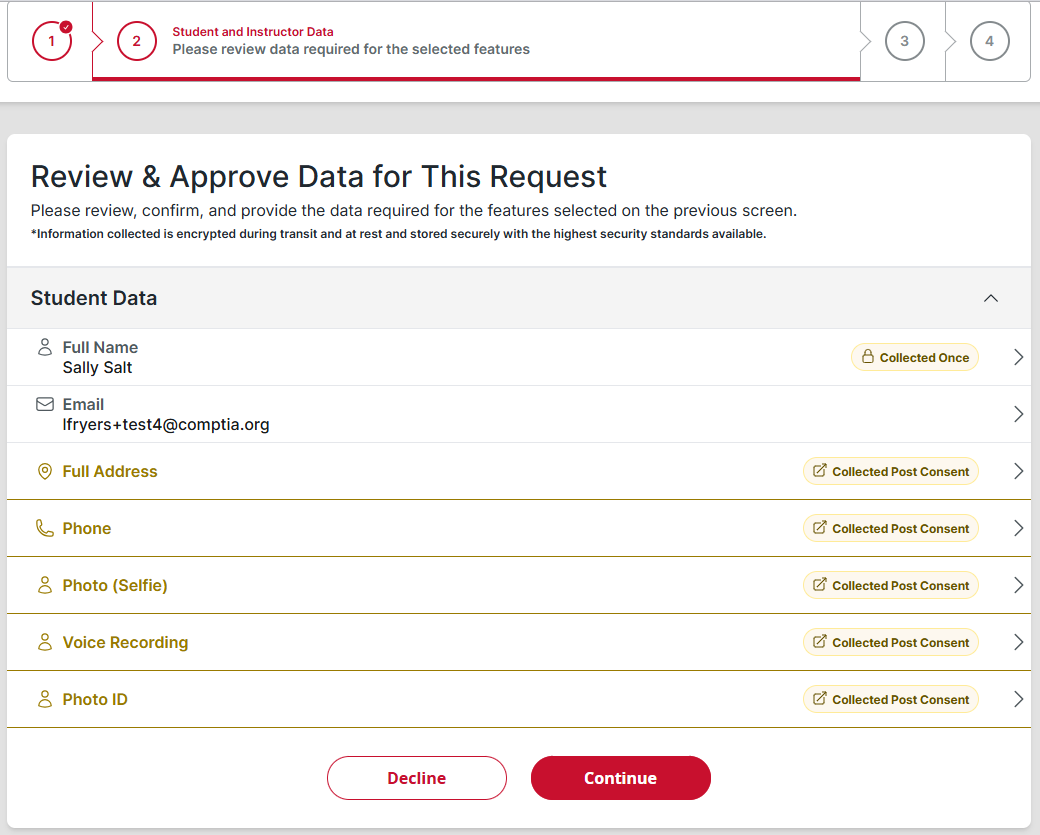
Task: Expand the Phone row arrow
Action: pos(1019,529)
